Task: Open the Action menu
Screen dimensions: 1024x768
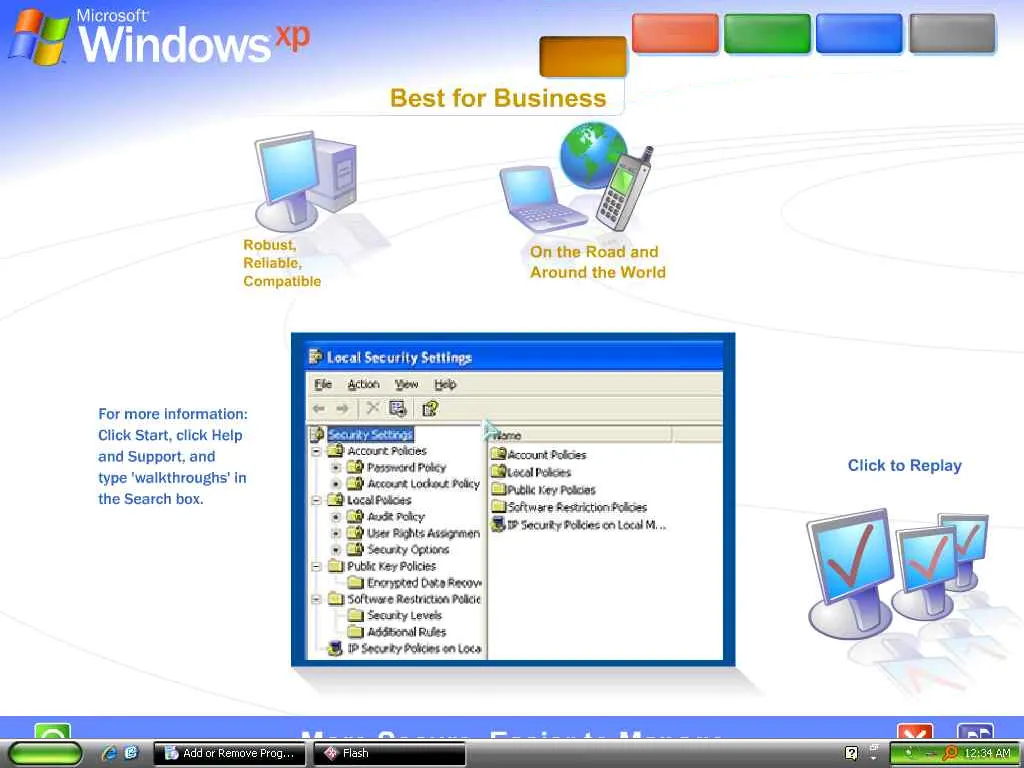Action: pos(363,384)
